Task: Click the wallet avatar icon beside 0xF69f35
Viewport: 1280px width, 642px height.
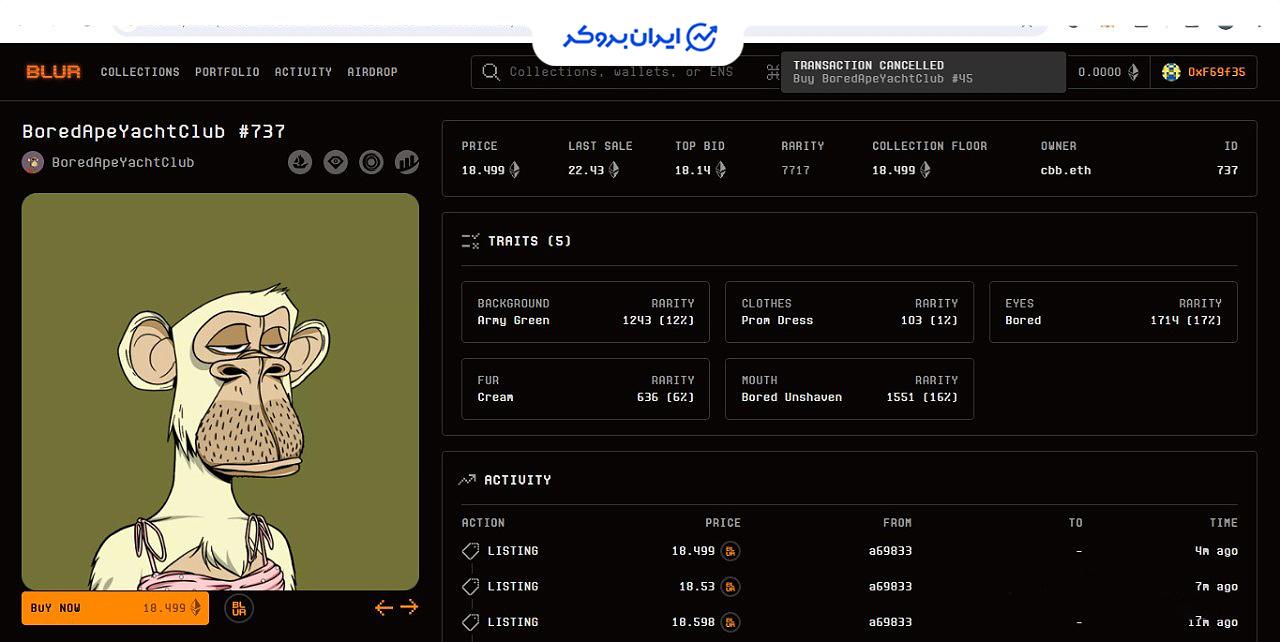Action: click(x=1171, y=72)
